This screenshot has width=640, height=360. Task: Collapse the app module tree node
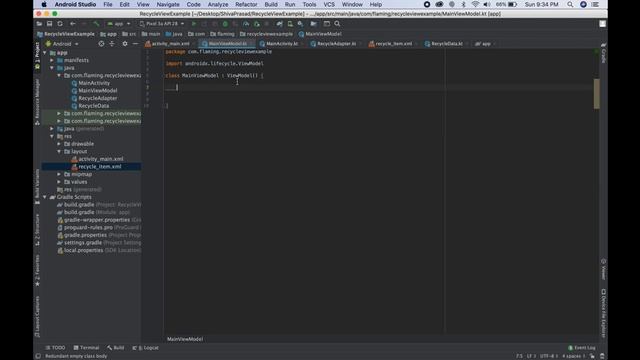(44, 53)
